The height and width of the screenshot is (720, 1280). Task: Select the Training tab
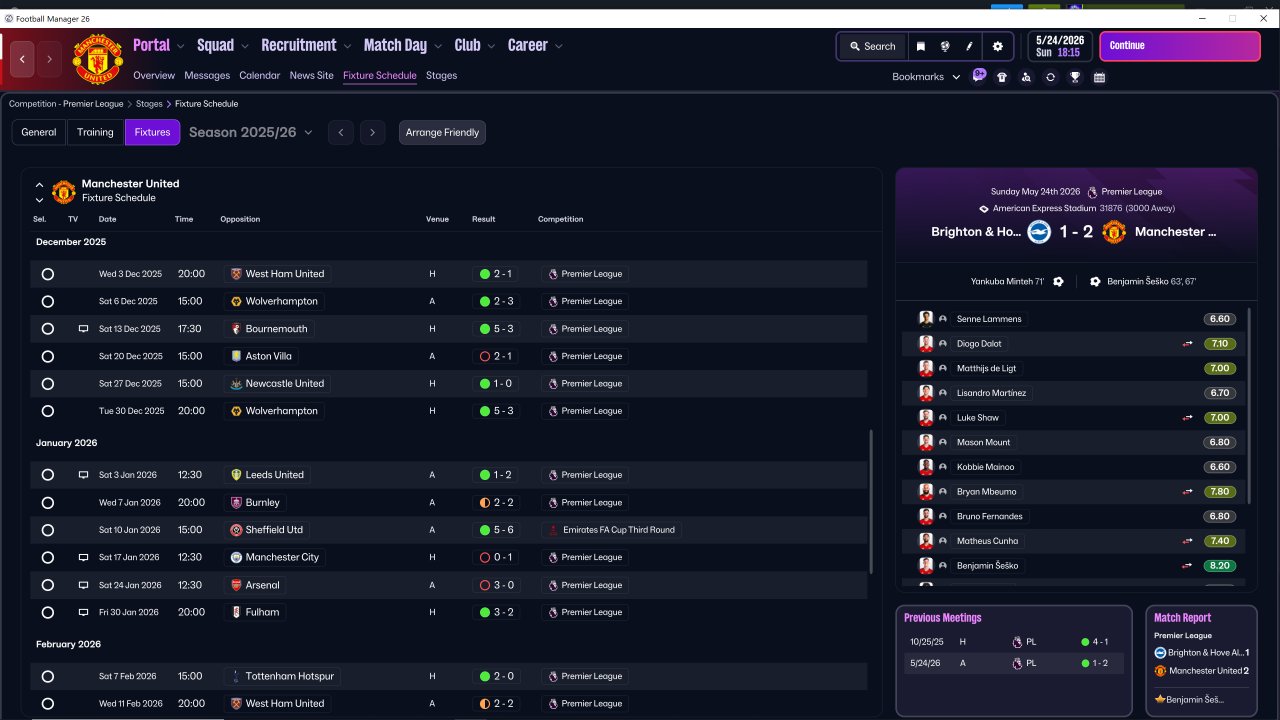pyautogui.click(x=95, y=132)
